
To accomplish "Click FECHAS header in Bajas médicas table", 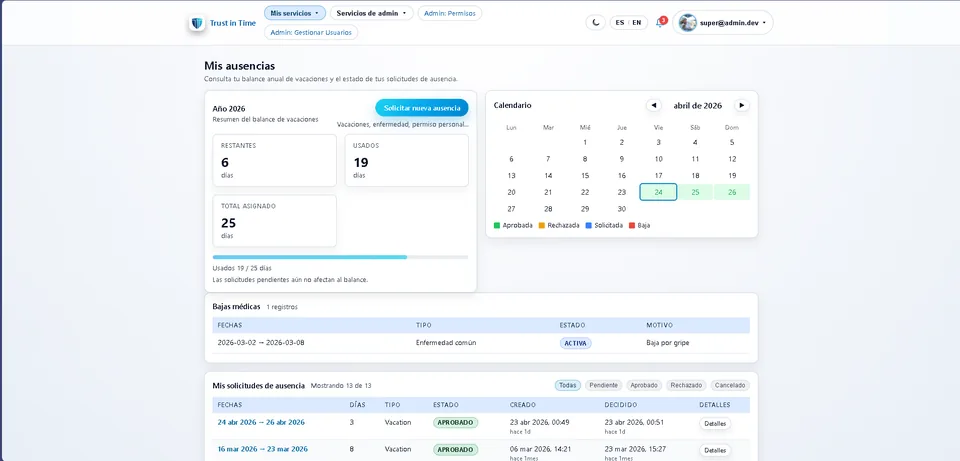I will pyautogui.click(x=230, y=325).
